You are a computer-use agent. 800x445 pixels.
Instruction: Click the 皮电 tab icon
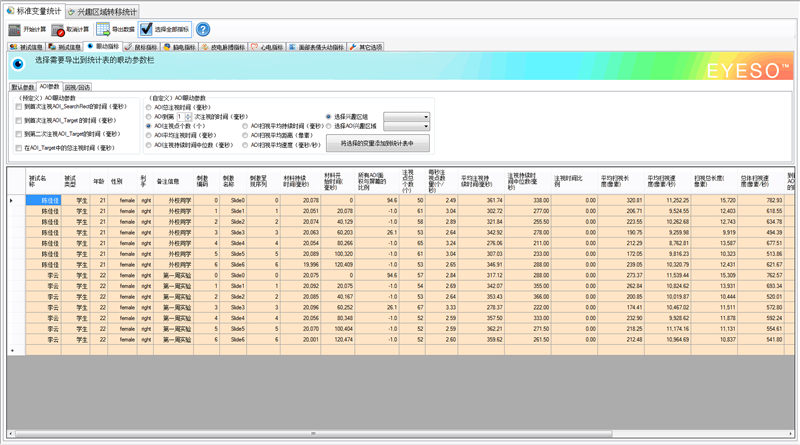coord(205,47)
